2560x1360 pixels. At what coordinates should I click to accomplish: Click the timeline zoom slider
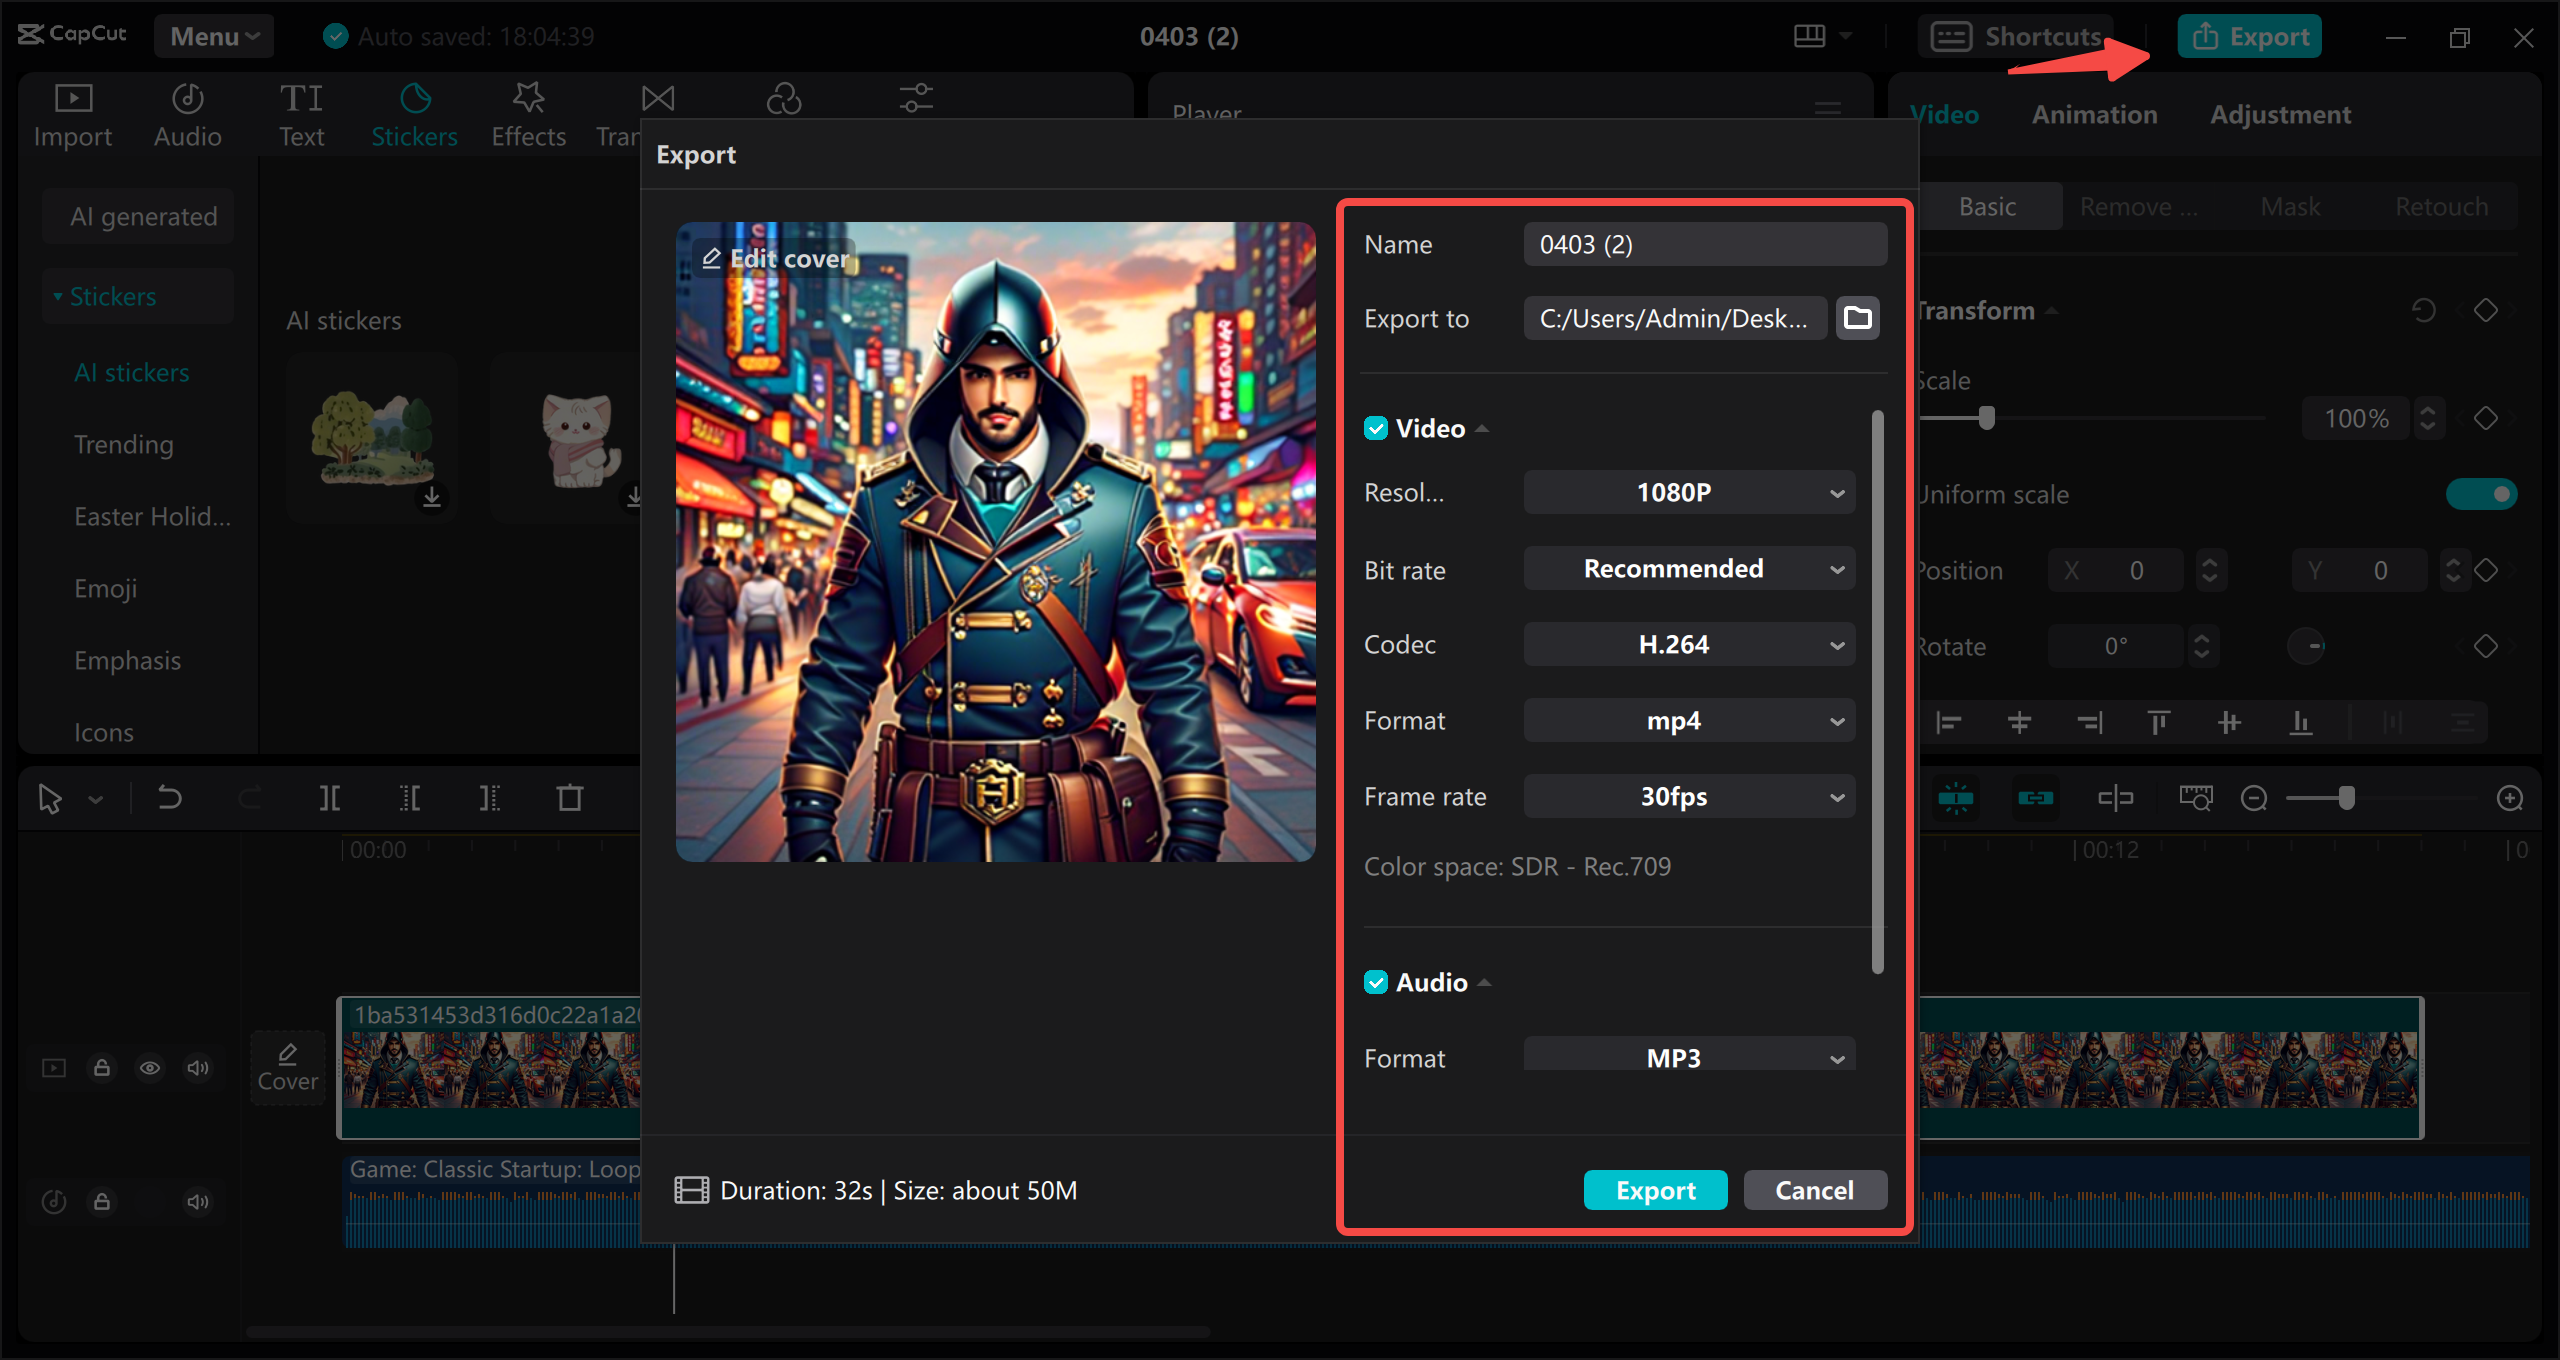coord(2348,798)
